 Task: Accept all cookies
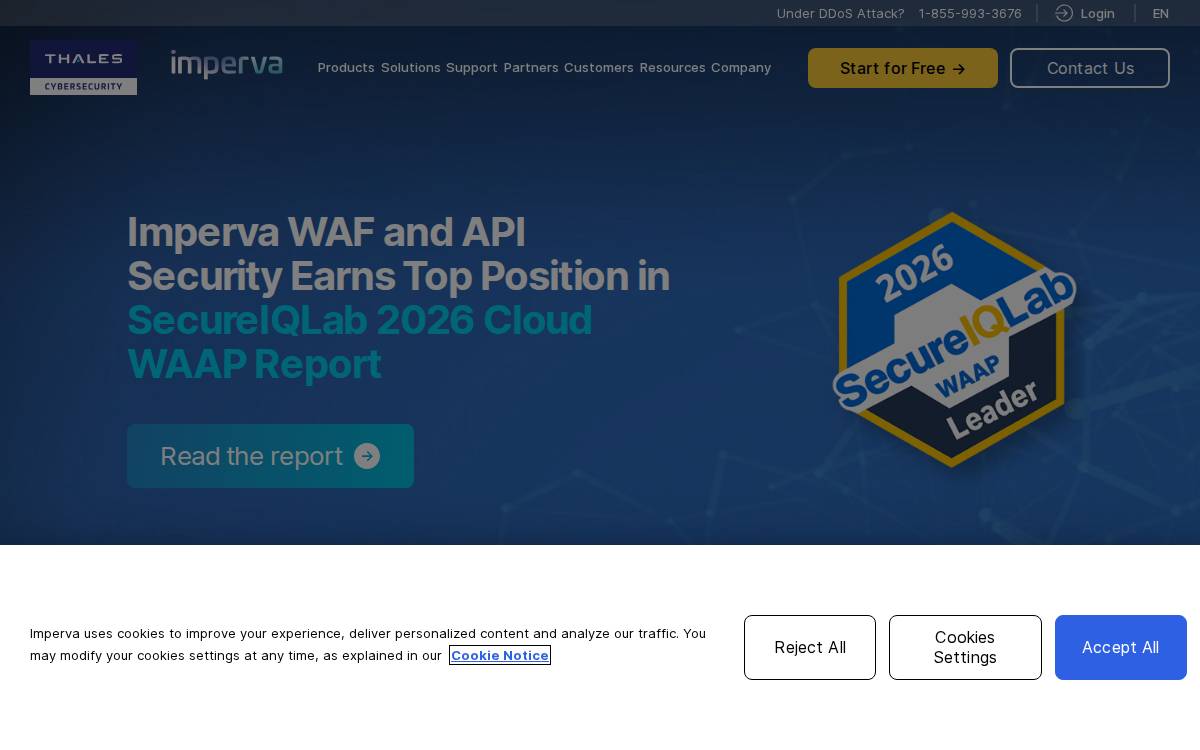[x=1121, y=647]
